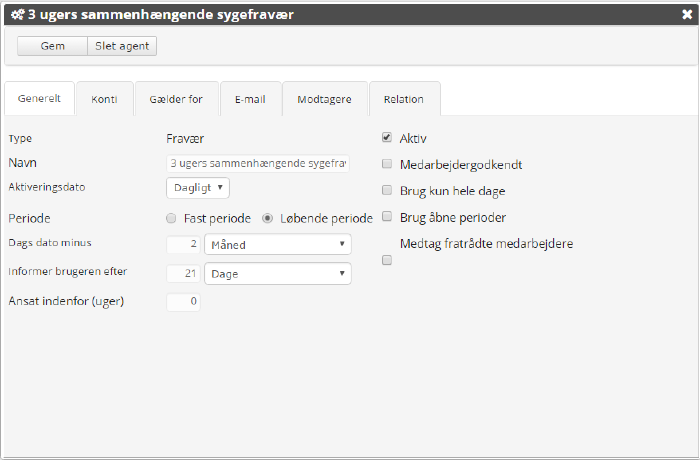
Task: Click the Slet agent button
Action: [122, 46]
